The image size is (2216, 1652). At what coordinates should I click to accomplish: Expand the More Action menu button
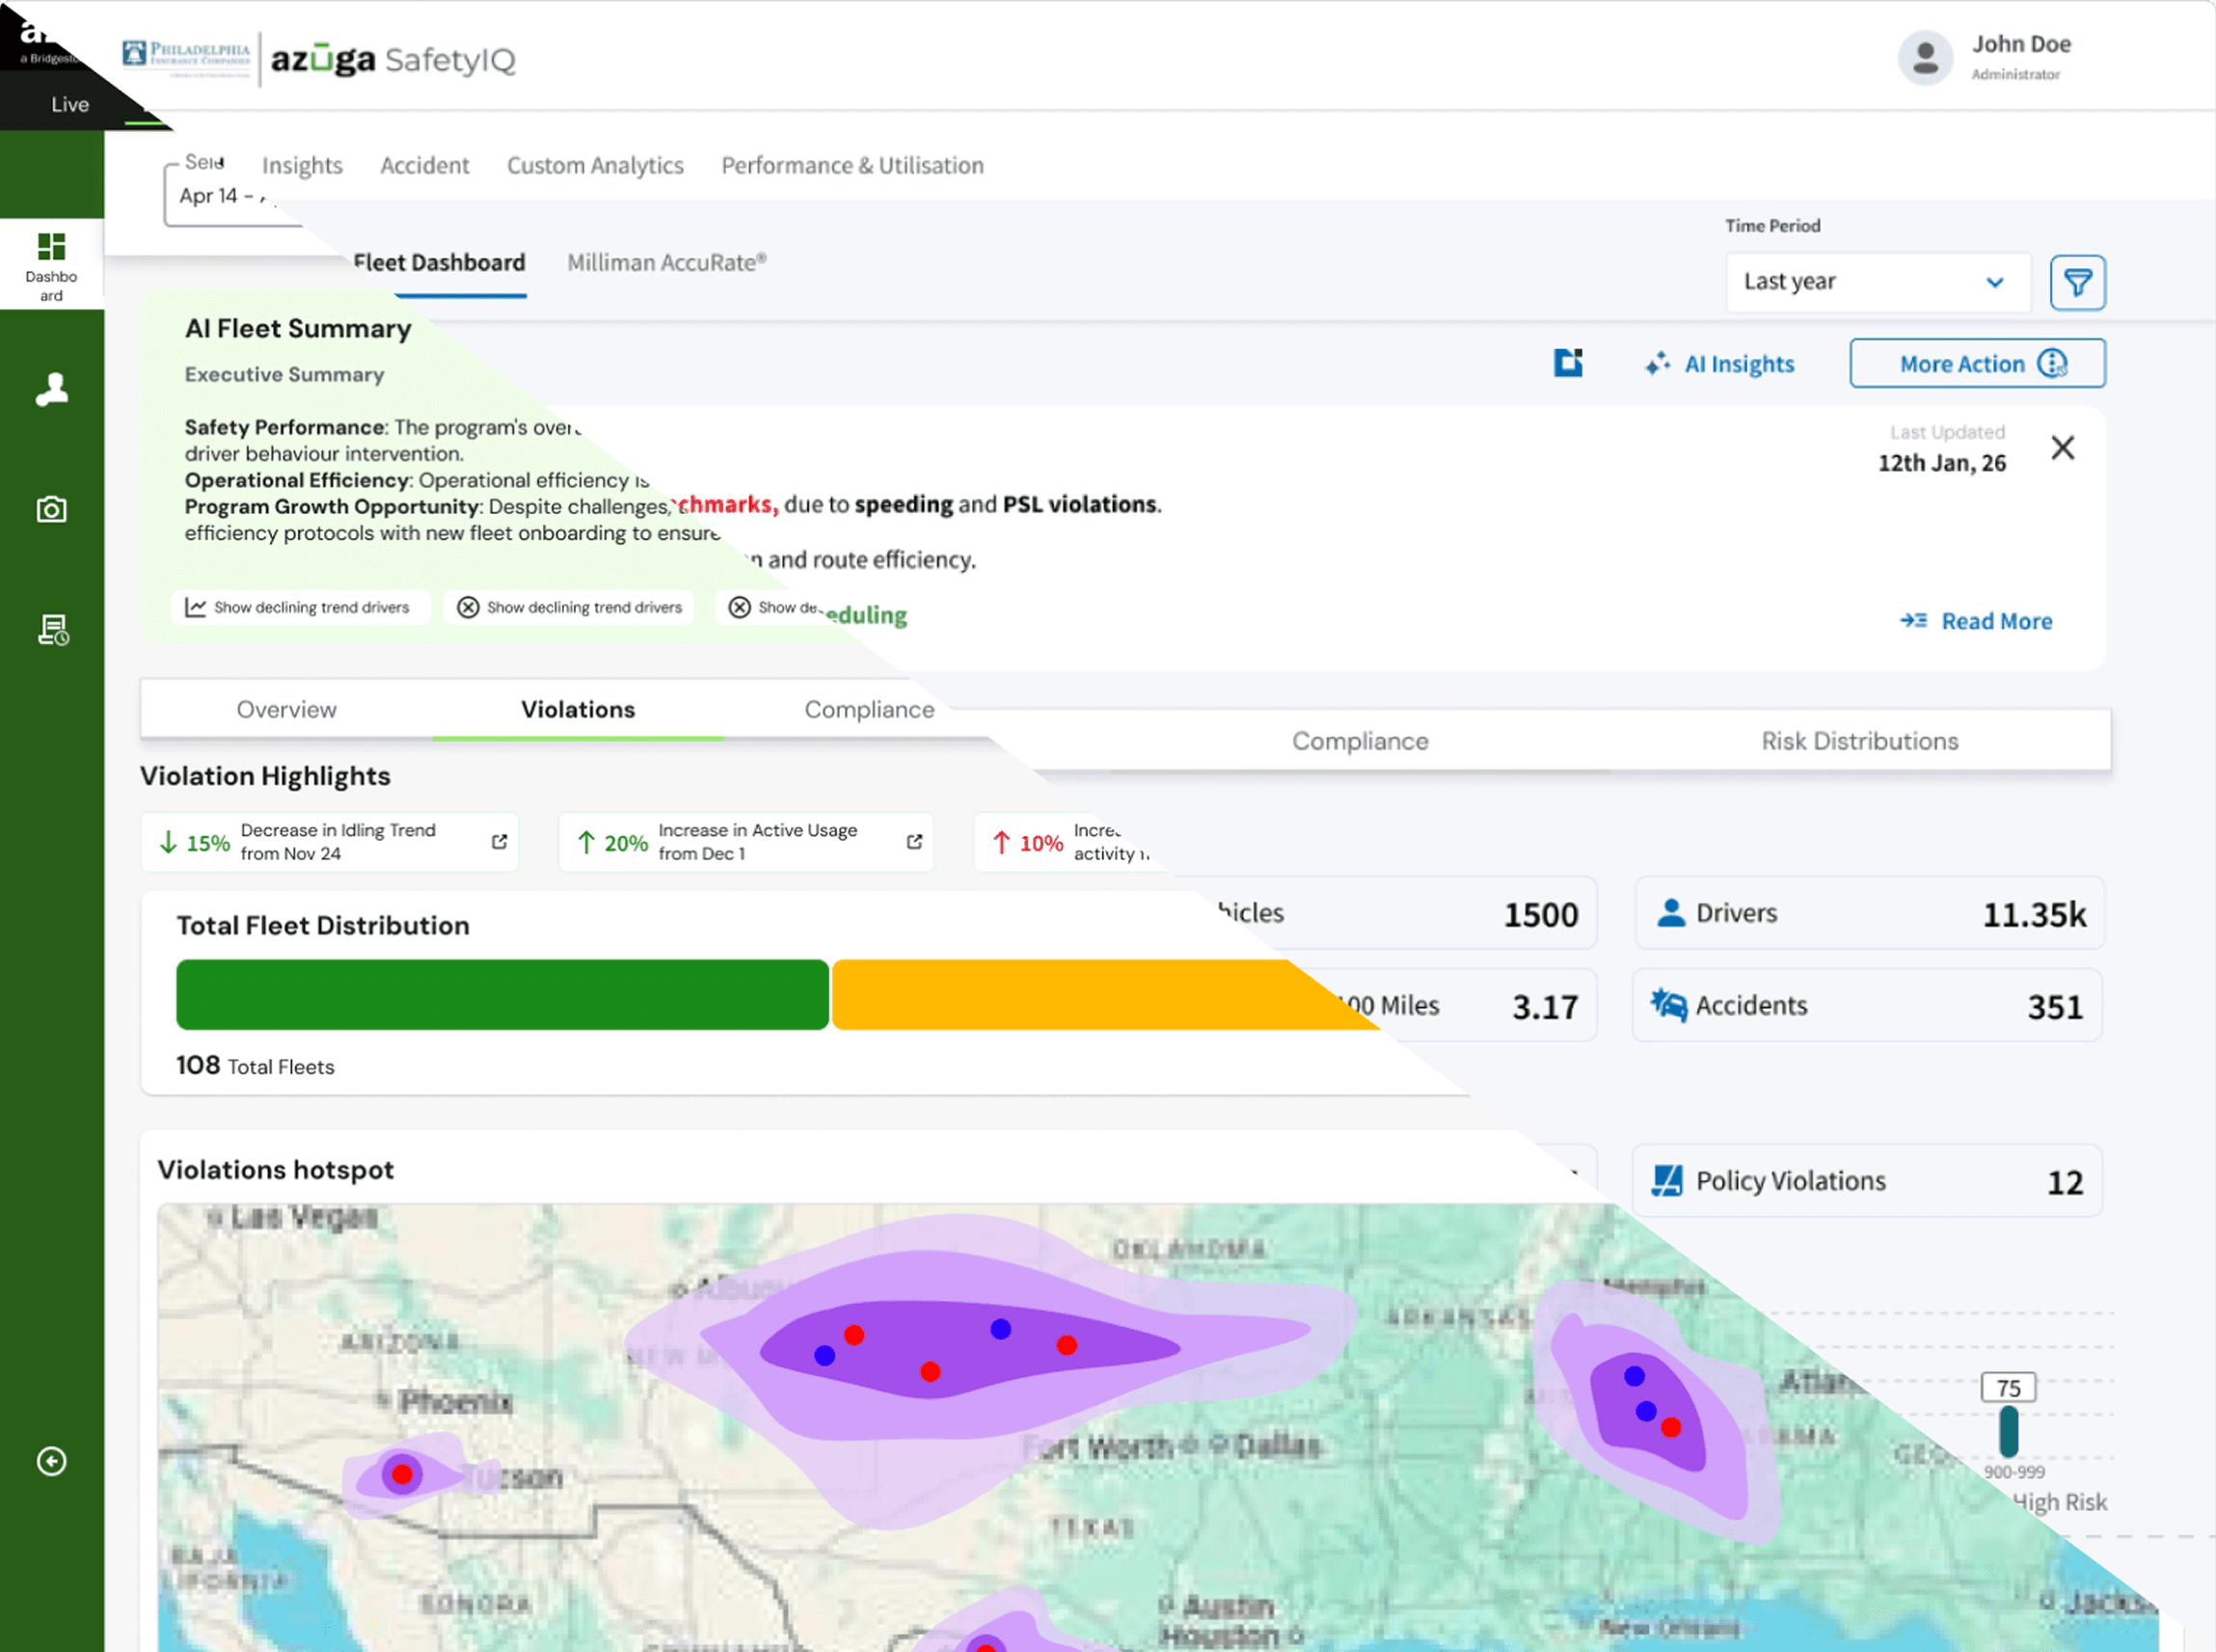coord(1976,363)
